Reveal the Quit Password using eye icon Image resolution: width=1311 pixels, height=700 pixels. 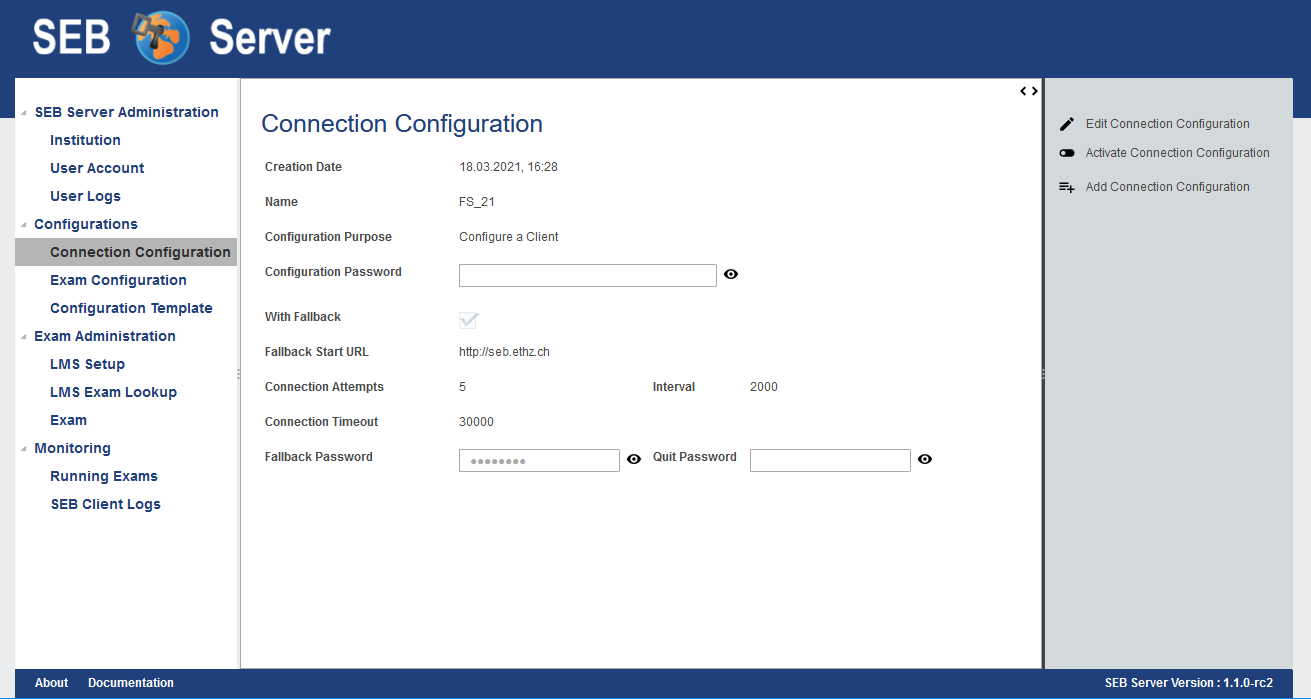coord(925,459)
